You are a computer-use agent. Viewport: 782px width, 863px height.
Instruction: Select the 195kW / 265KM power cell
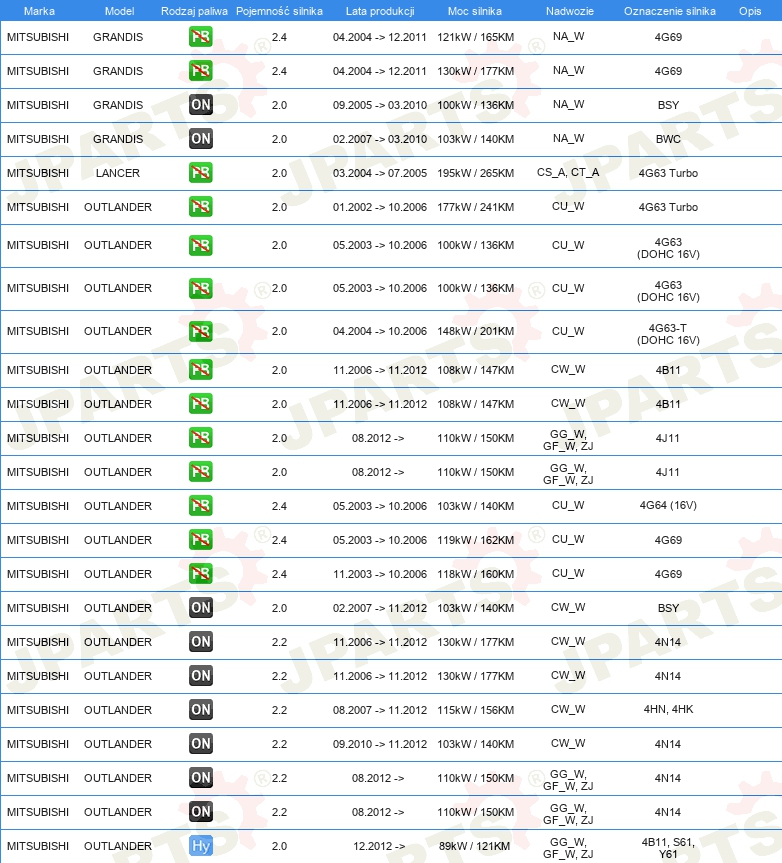point(475,173)
